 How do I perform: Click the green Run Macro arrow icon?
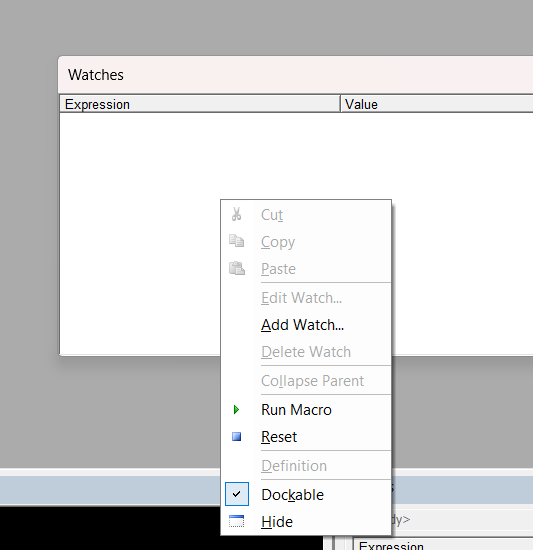[x=237, y=409]
